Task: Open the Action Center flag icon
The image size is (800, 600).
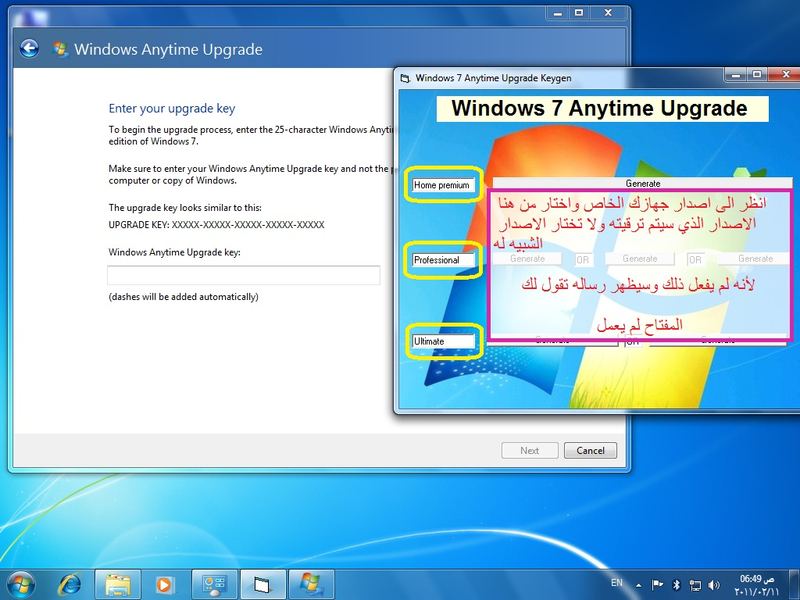Action: [657, 584]
